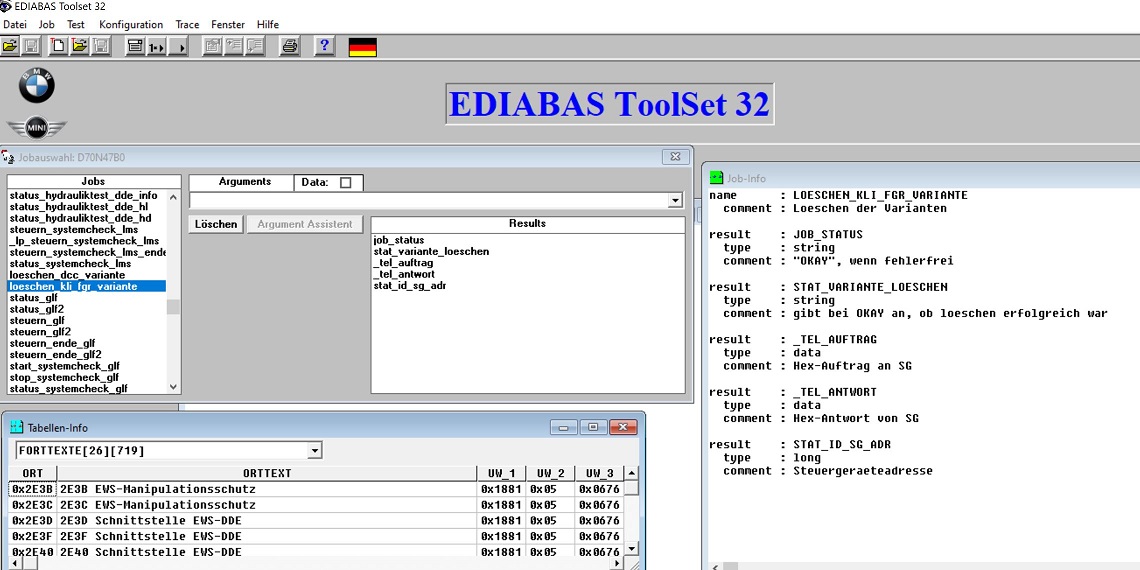Click the table's horizontal scroll right arrow

click(x=617, y=563)
